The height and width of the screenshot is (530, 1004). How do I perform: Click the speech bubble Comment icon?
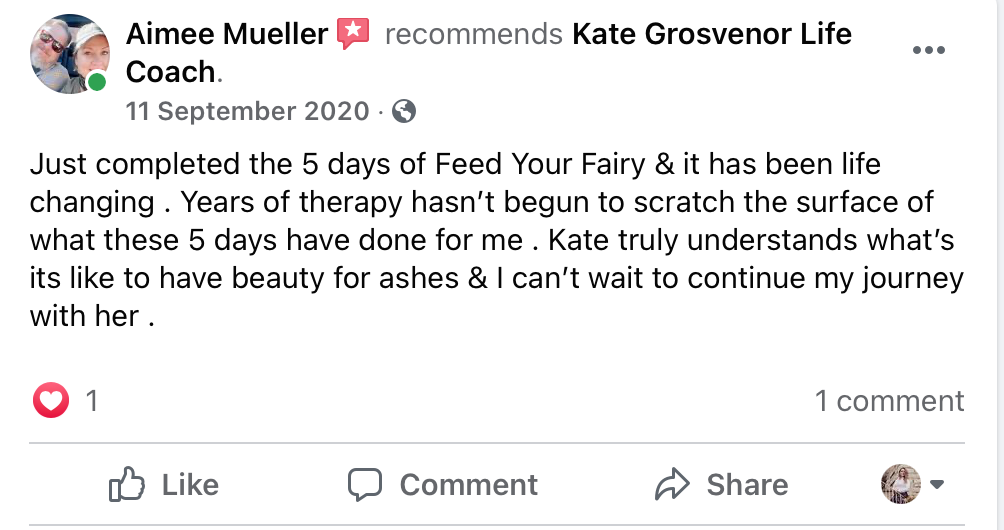[x=365, y=485]
